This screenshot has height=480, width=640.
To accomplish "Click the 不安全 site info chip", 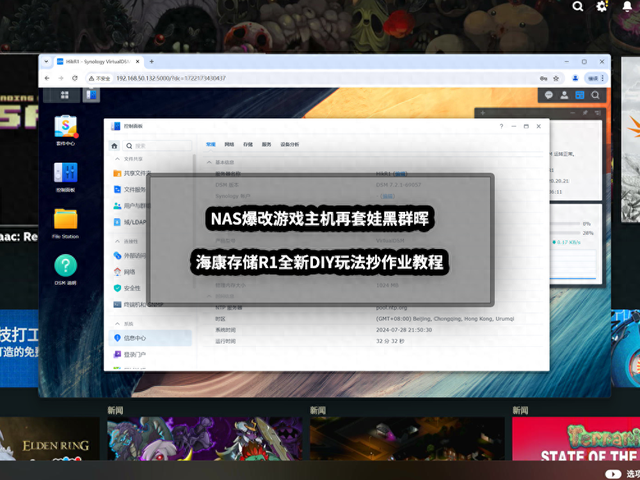I will (x=100, y=78).
